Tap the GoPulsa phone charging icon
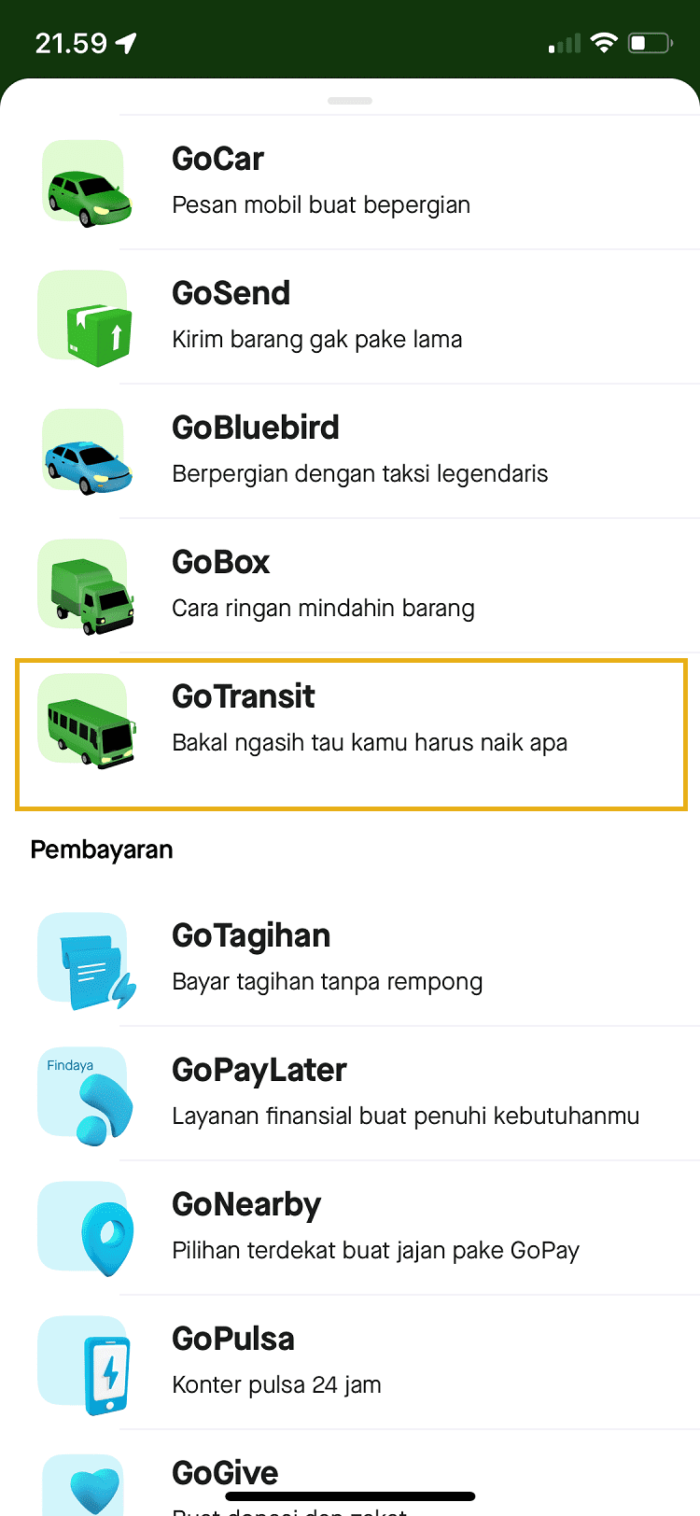This screenshot has height=1516, width=700. pos(84,1361)
